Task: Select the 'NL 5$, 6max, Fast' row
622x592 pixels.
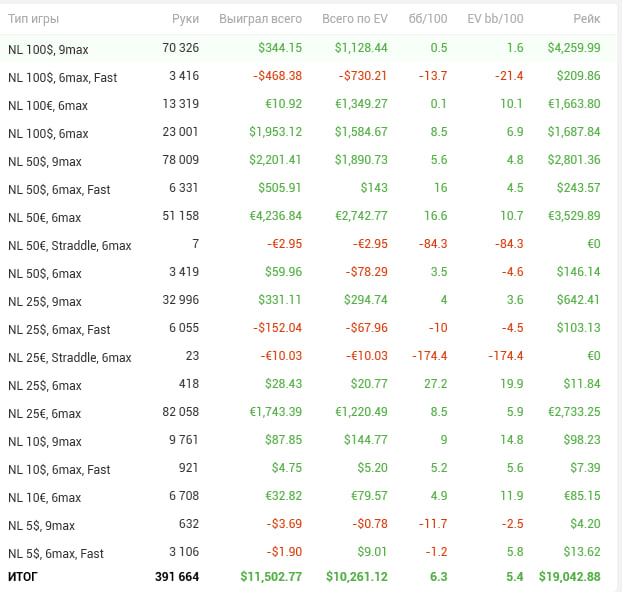Action: tap(308, 552)
